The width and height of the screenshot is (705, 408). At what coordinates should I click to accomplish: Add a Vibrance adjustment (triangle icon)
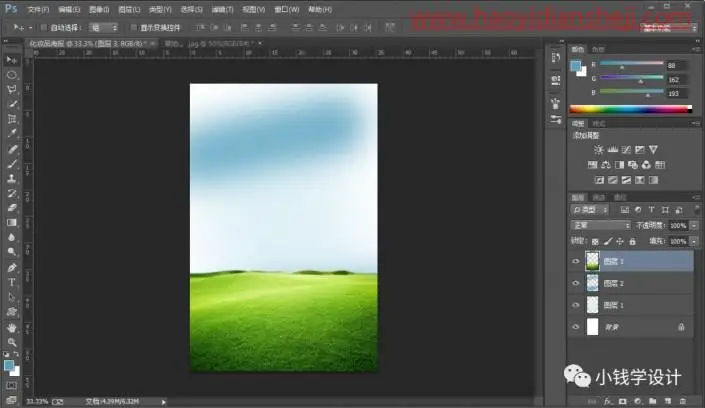tap(653, 149)
